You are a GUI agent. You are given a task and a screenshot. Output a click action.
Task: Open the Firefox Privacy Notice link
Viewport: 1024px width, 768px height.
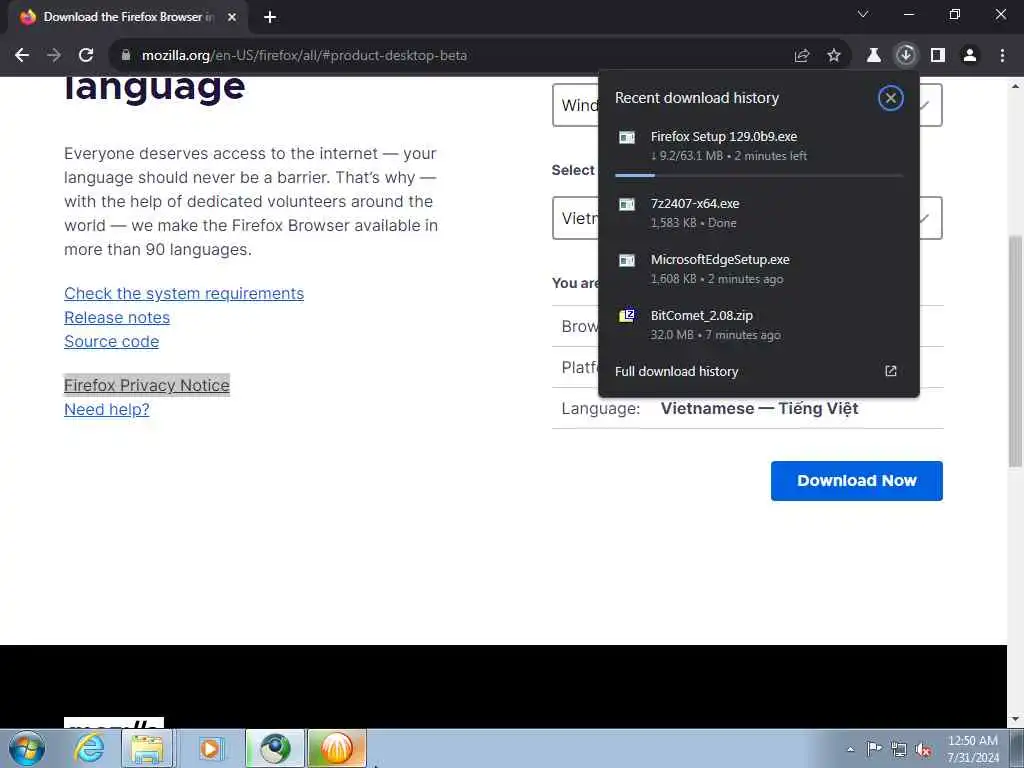[x=147, y=385]
